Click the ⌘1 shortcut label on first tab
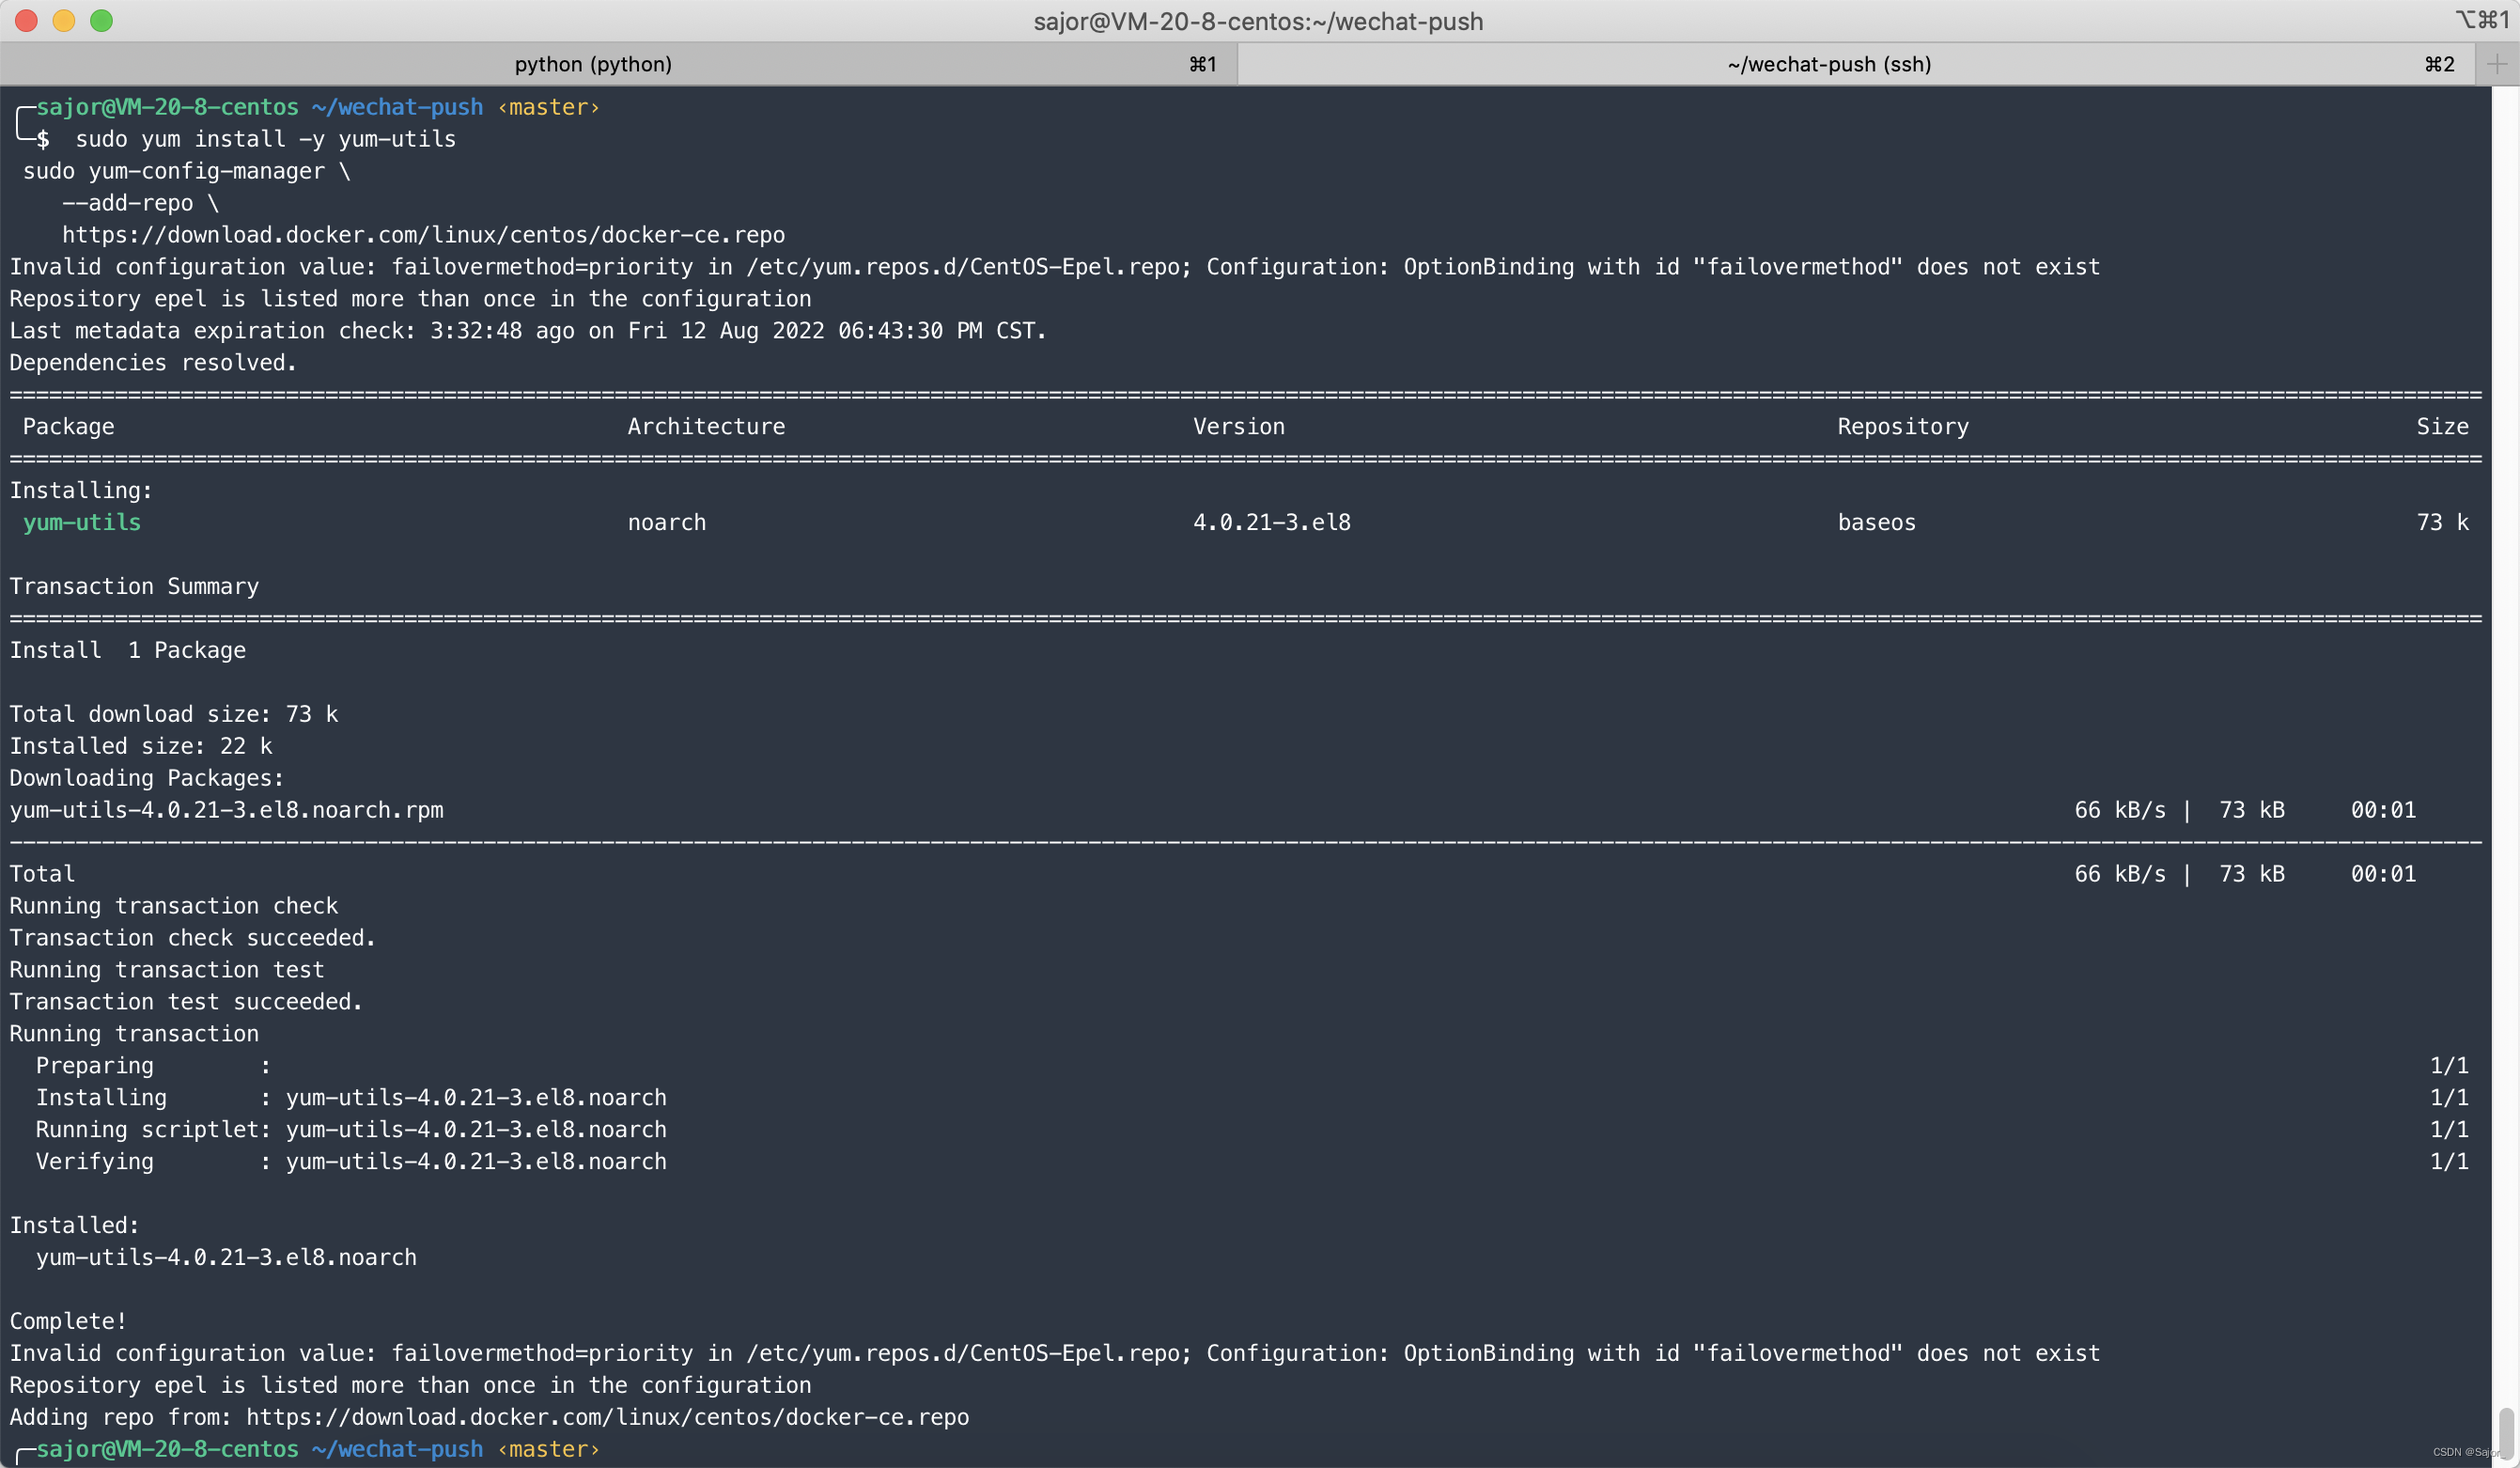Image resolution: width=2520 pixels, height=1468 pixels. (1202, 64)
